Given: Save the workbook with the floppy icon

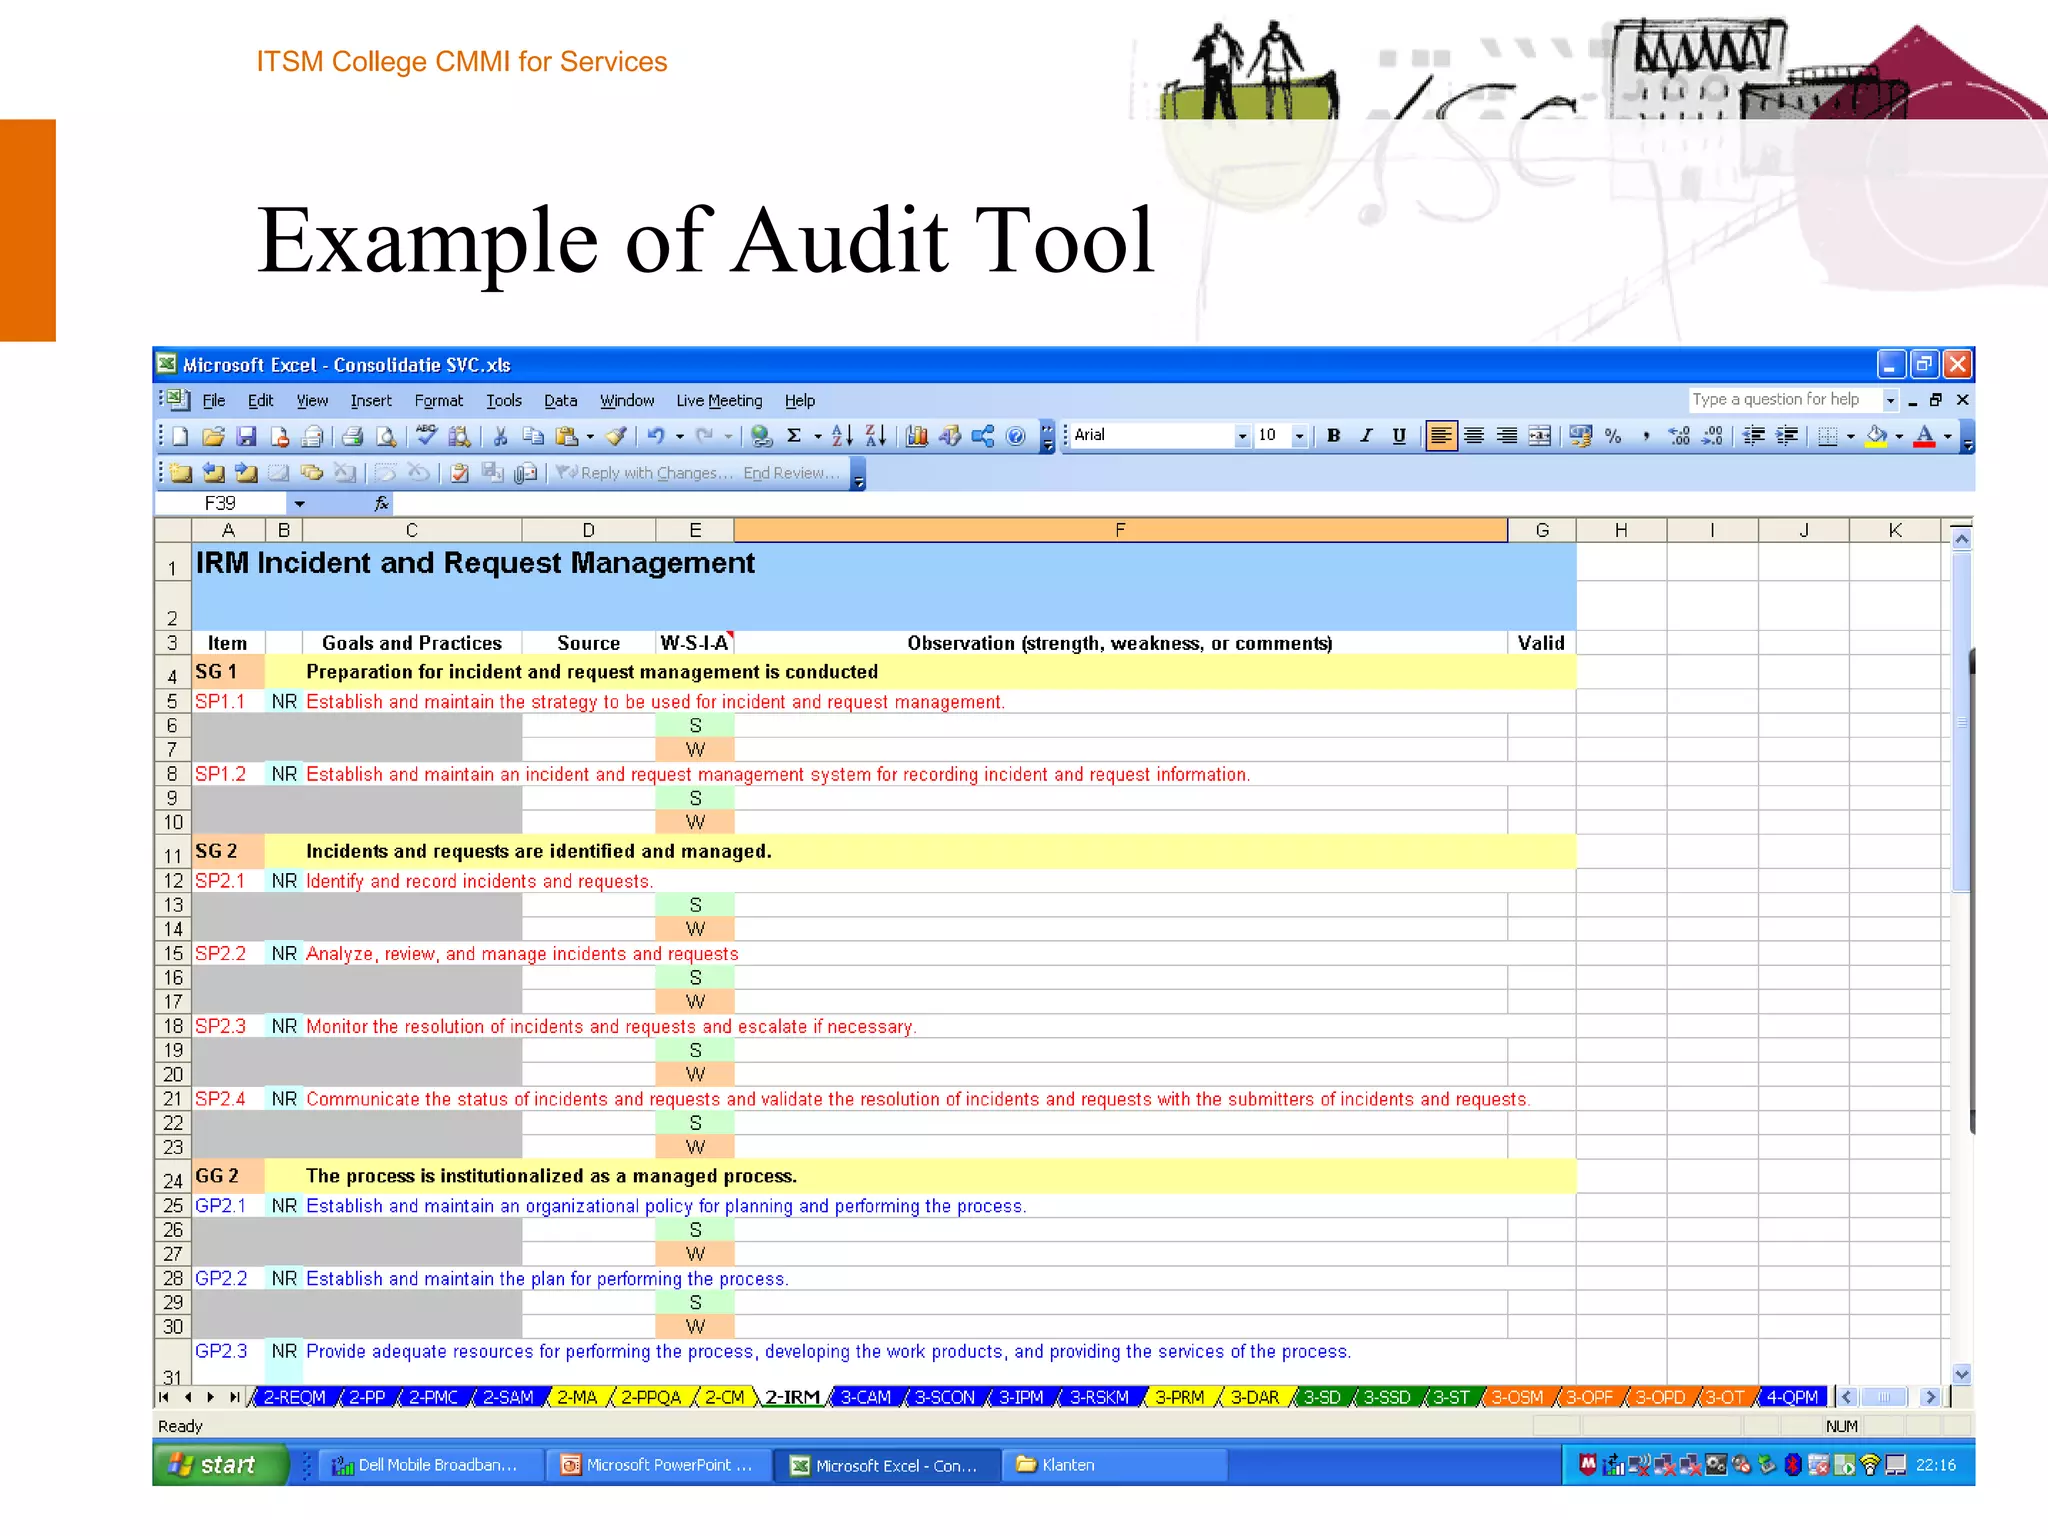Looking at the screenshot, I should click(246, 436).
